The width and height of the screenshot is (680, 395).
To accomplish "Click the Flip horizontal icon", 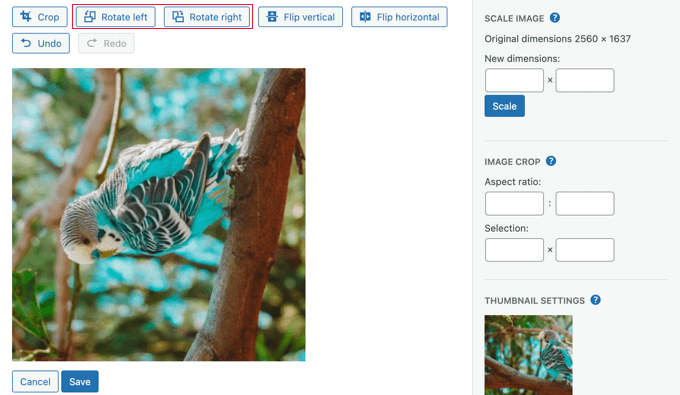I will (365, 17).
